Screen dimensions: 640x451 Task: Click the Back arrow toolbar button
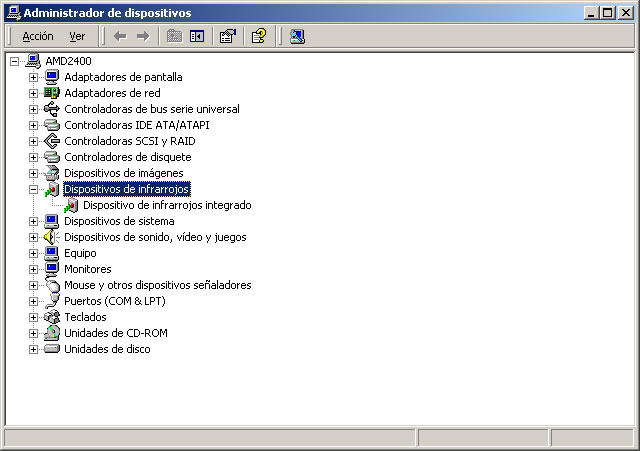coord(120,36)
